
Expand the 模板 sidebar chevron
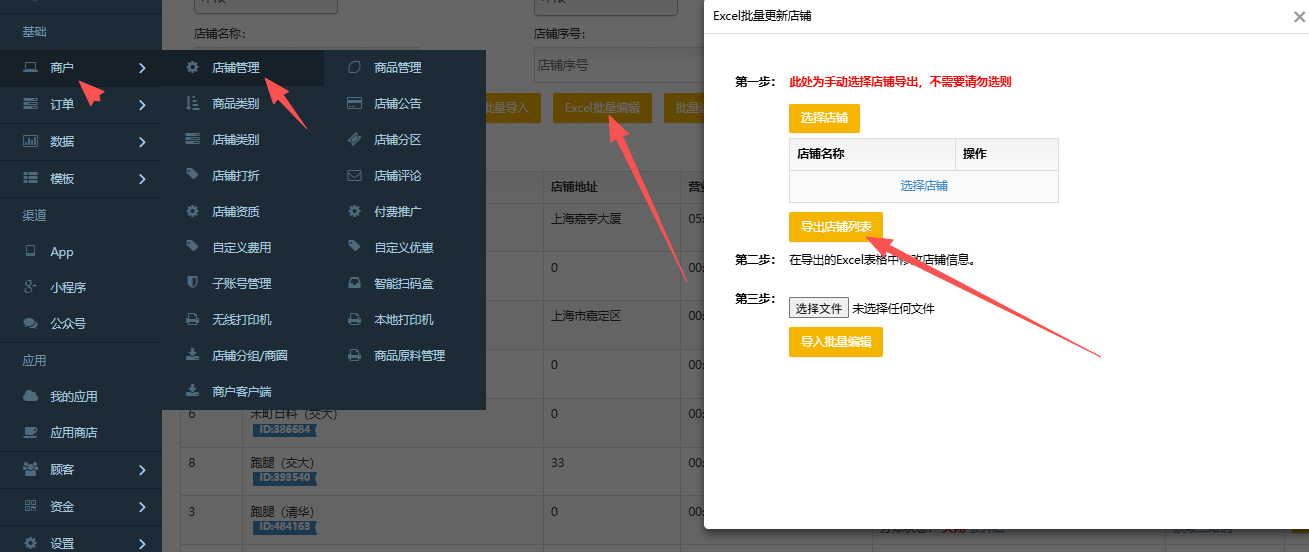coord(142,179)
